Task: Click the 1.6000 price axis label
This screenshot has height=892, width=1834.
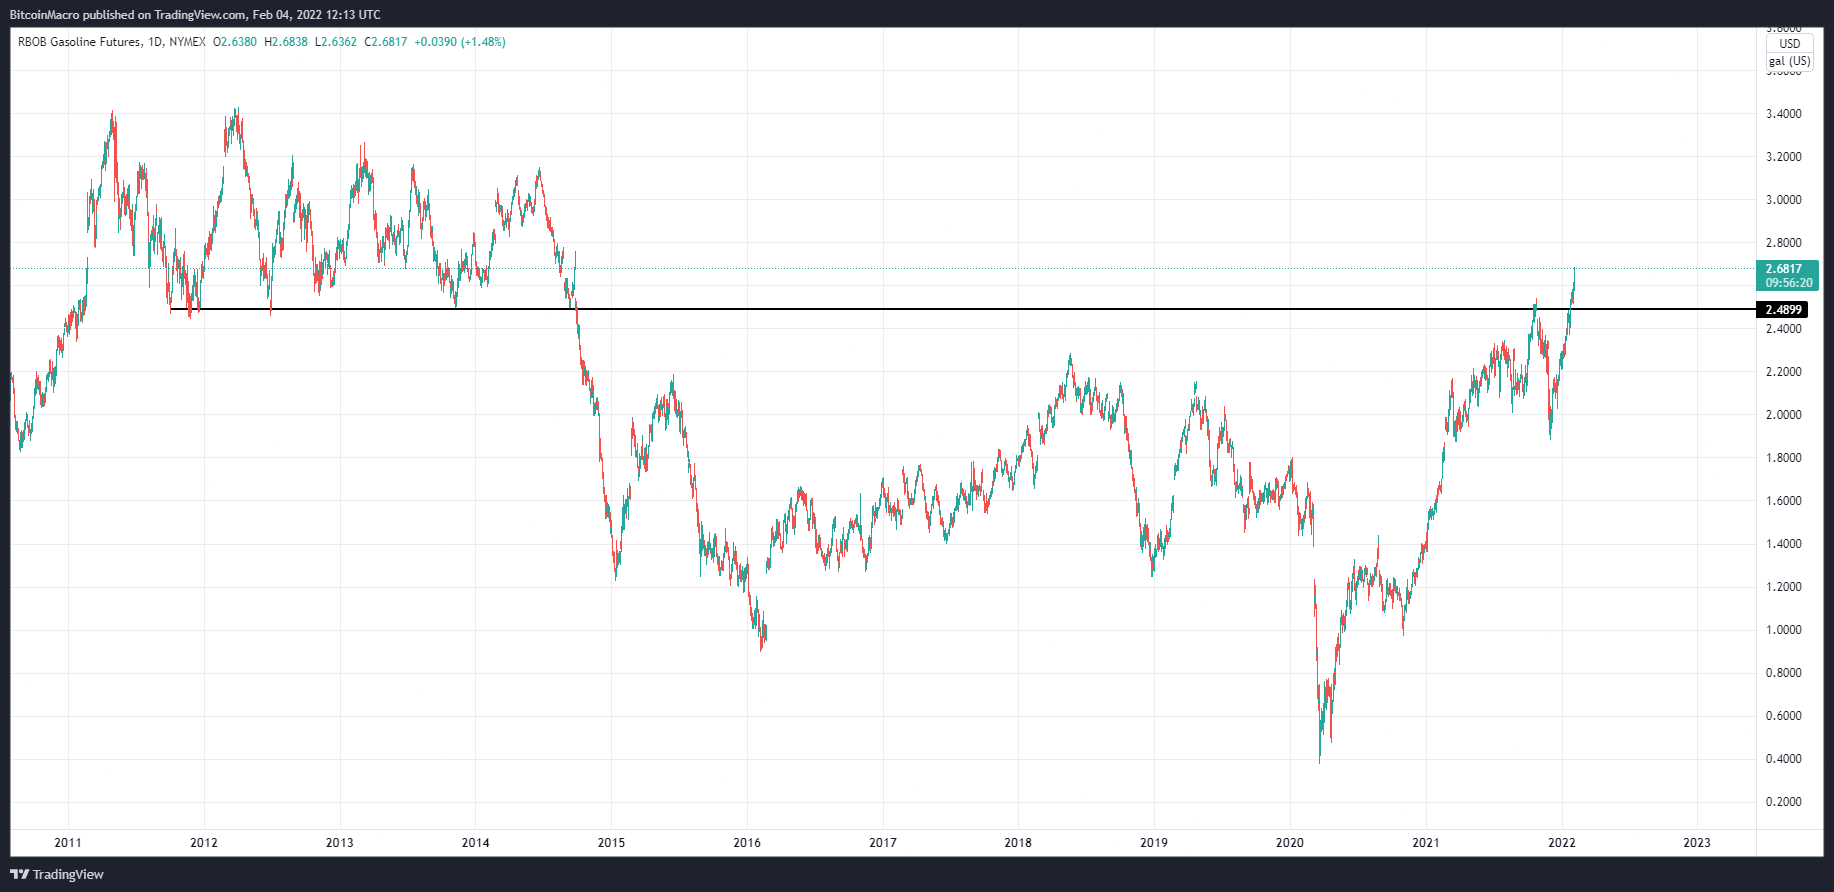Action: (1784, 501)
